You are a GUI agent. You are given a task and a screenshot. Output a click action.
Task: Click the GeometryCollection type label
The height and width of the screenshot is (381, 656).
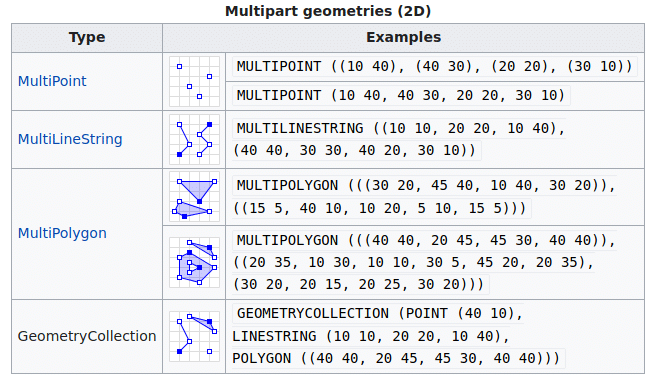click(x=87, y=336)
